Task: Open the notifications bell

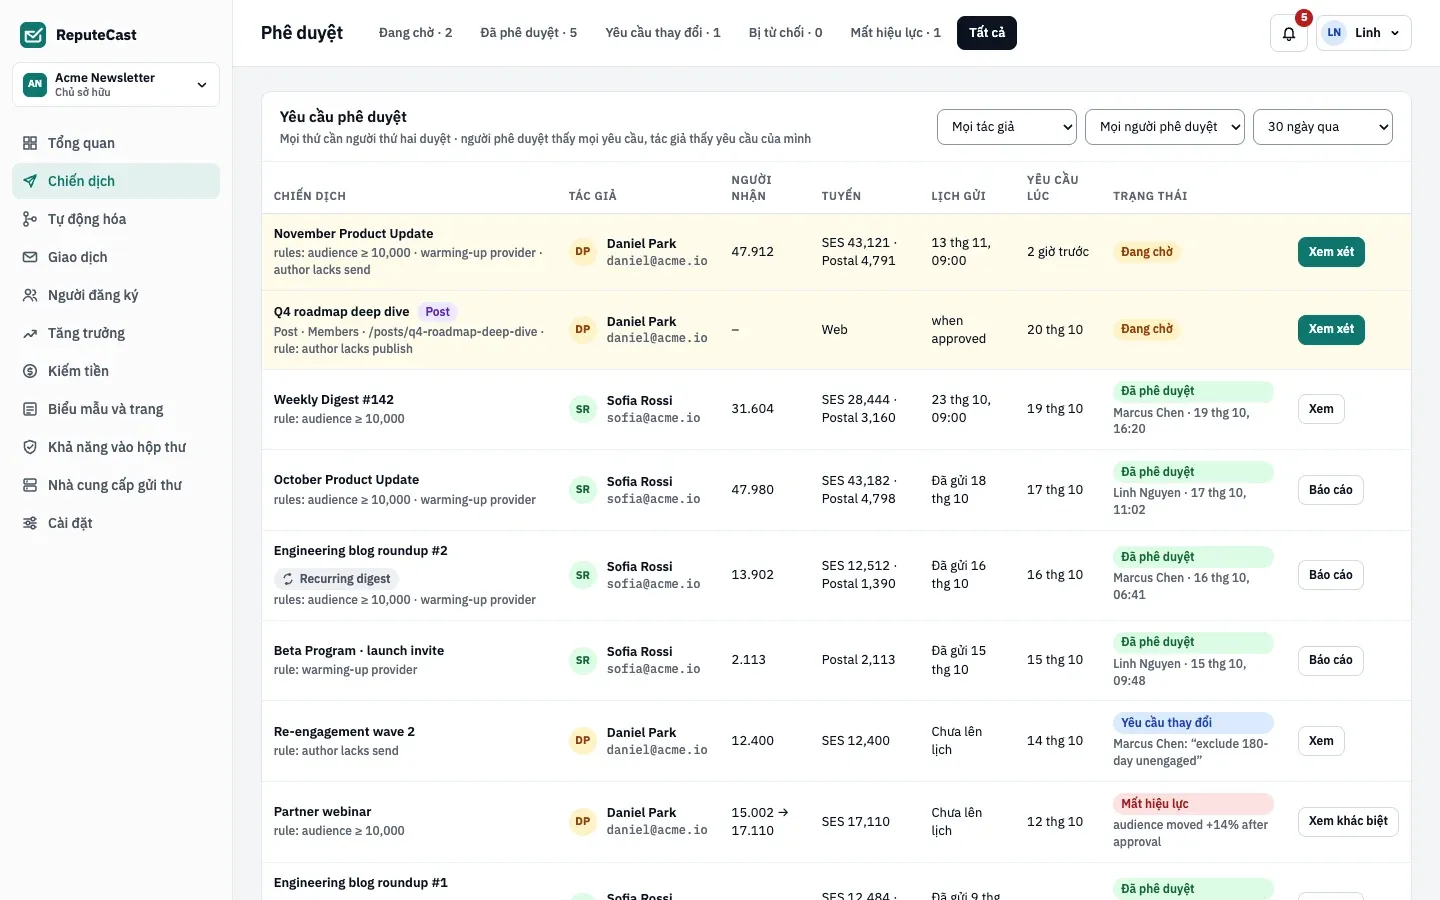Action: click(1288, 33)
